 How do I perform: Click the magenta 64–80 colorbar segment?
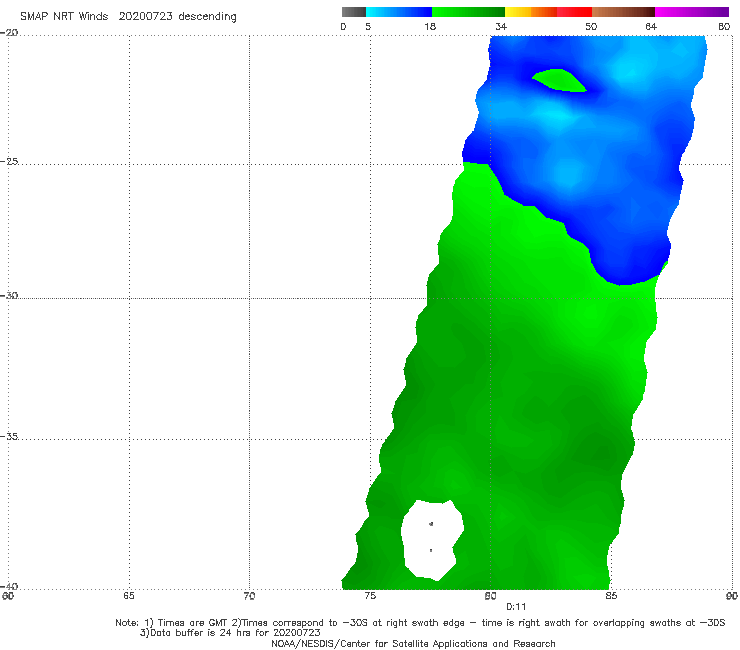(x=692, y=12)
